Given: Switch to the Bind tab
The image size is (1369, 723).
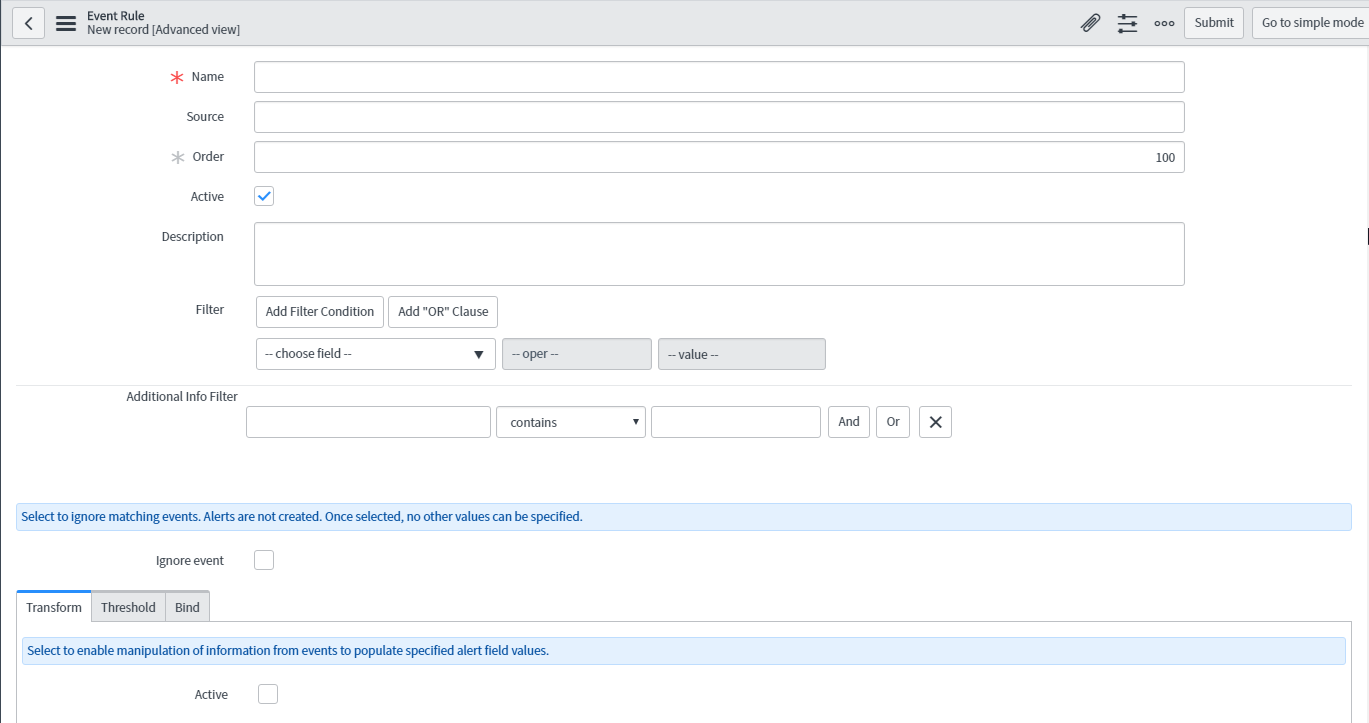Looking at the screenshot, I should click(187, 607).
